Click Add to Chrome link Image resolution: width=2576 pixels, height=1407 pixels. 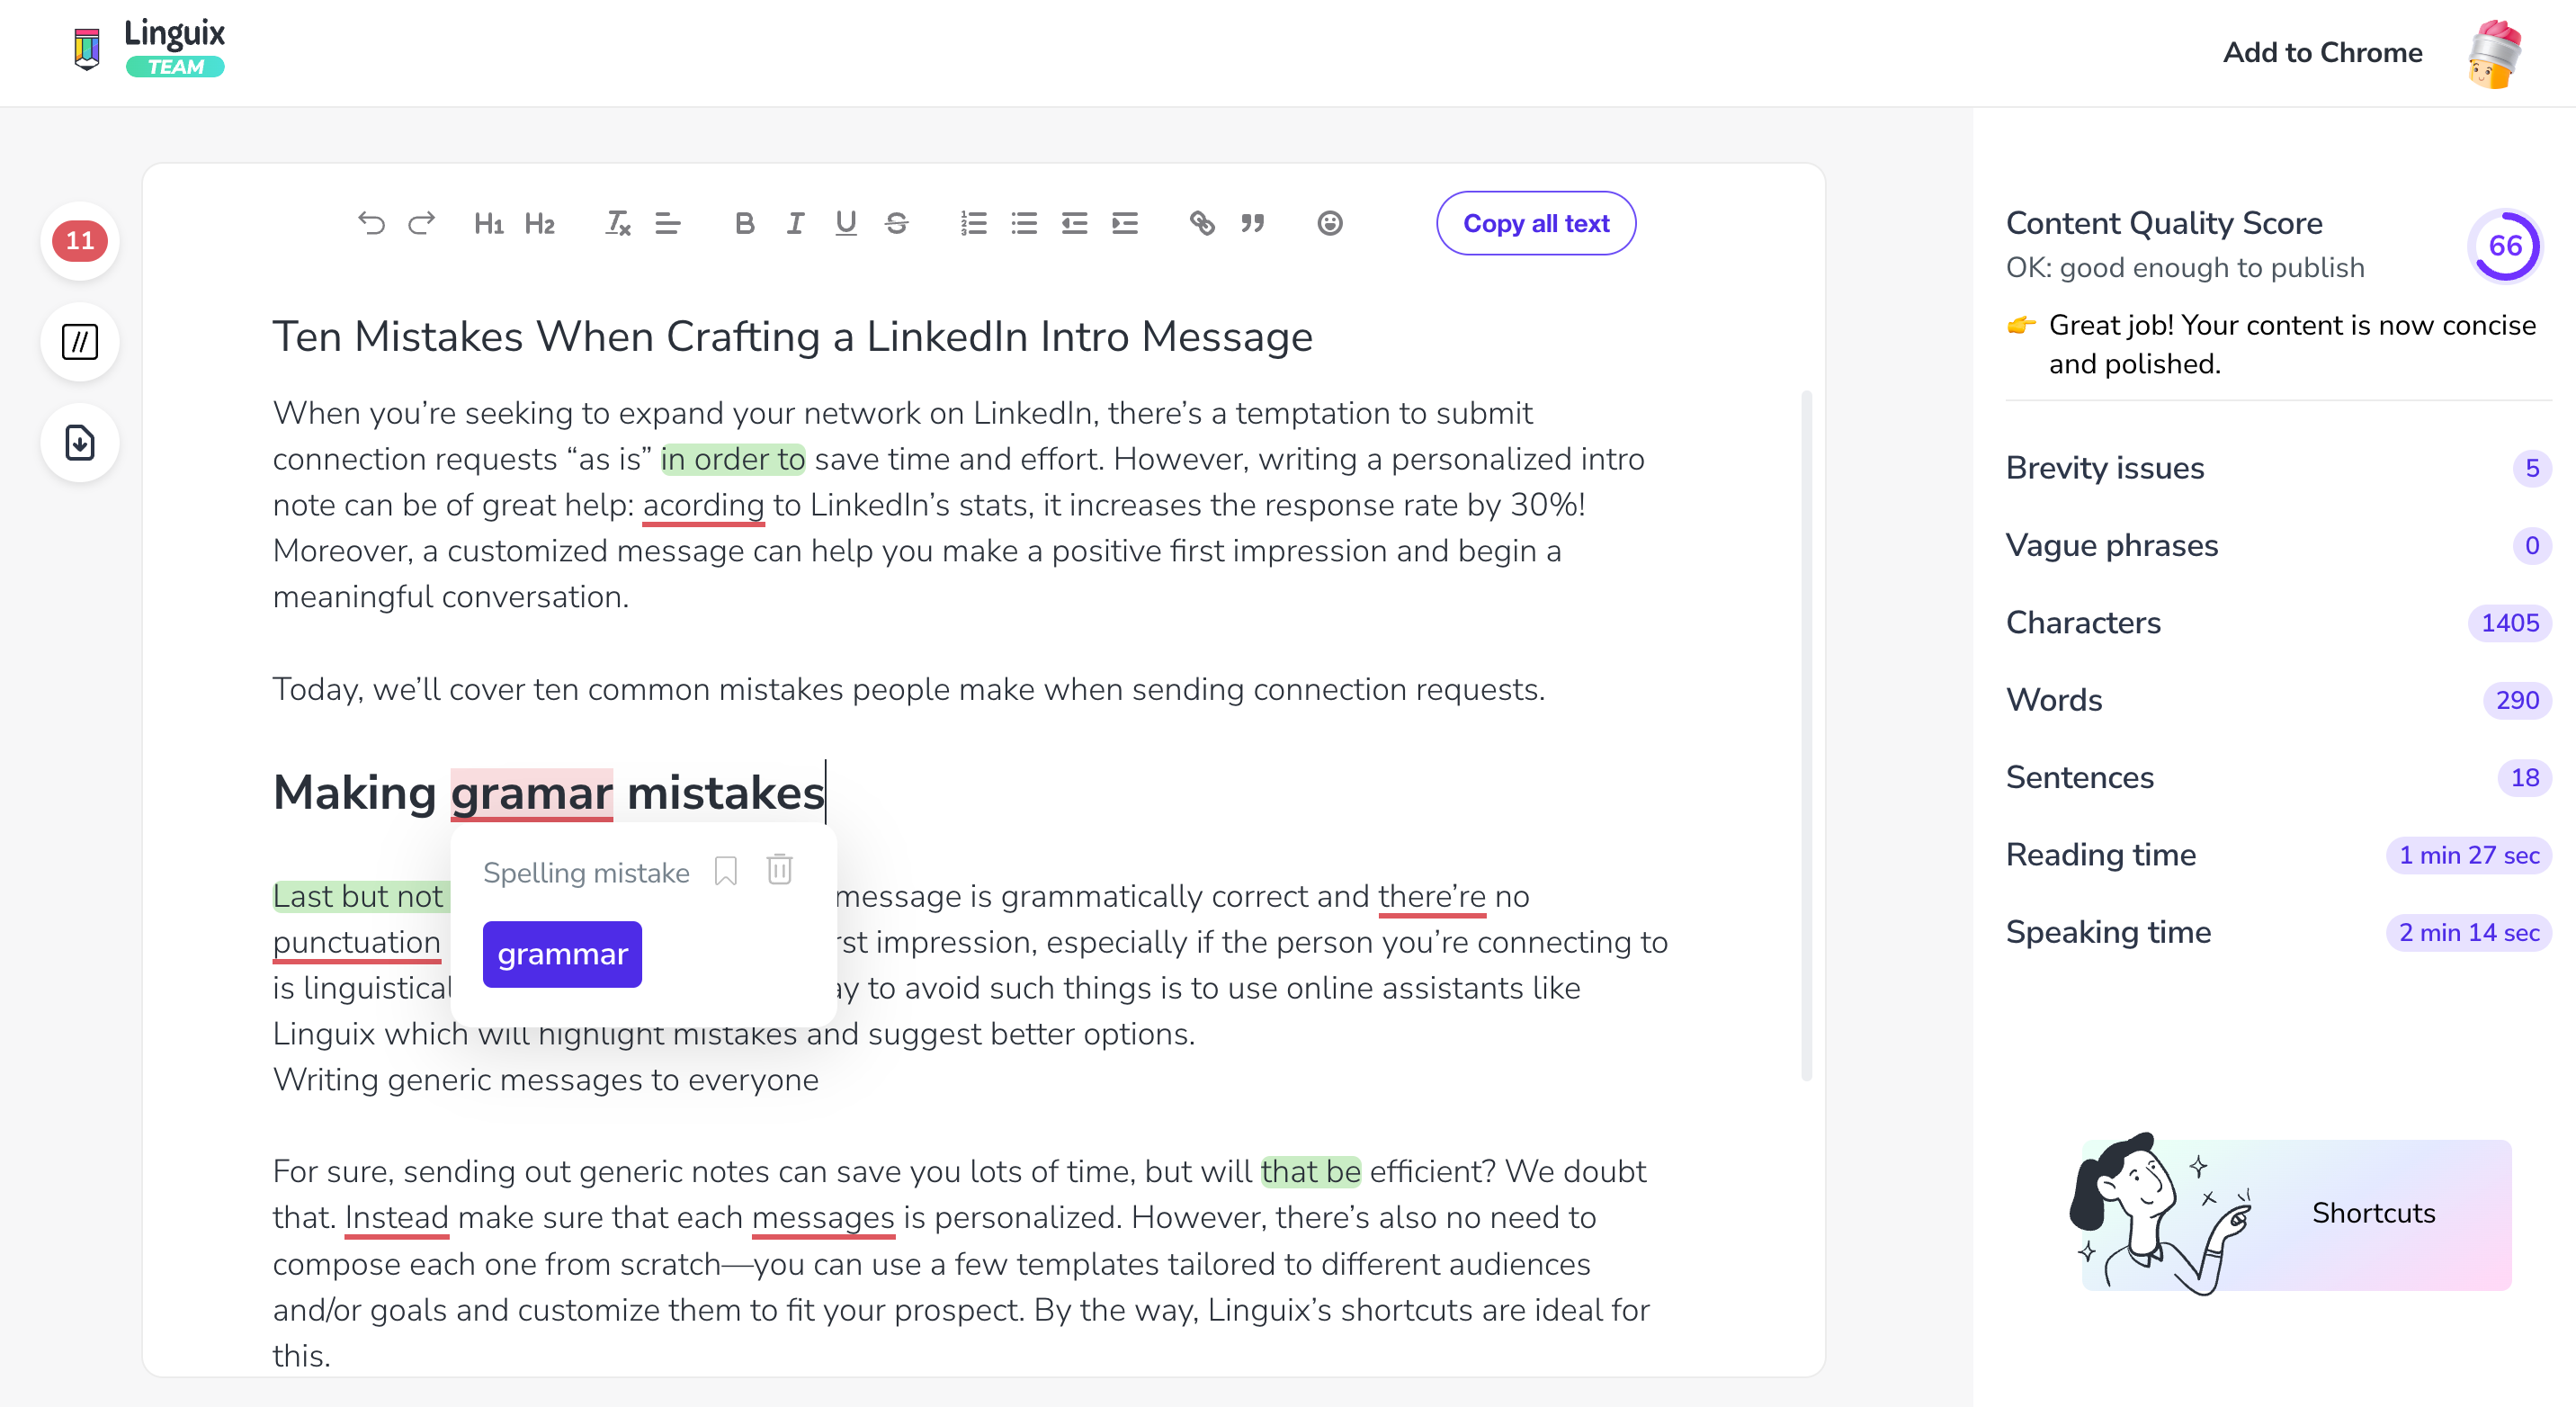click(2322, 52)
